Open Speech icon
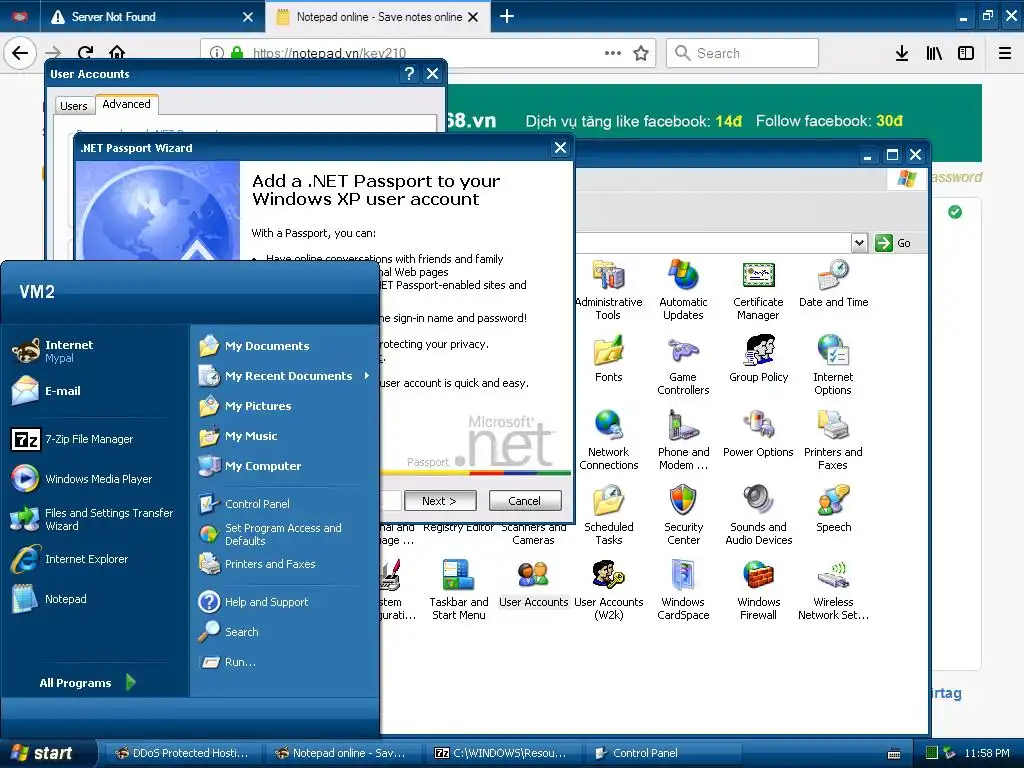The width and height of the screenshot is (1024, 768). tap(833, 509)
